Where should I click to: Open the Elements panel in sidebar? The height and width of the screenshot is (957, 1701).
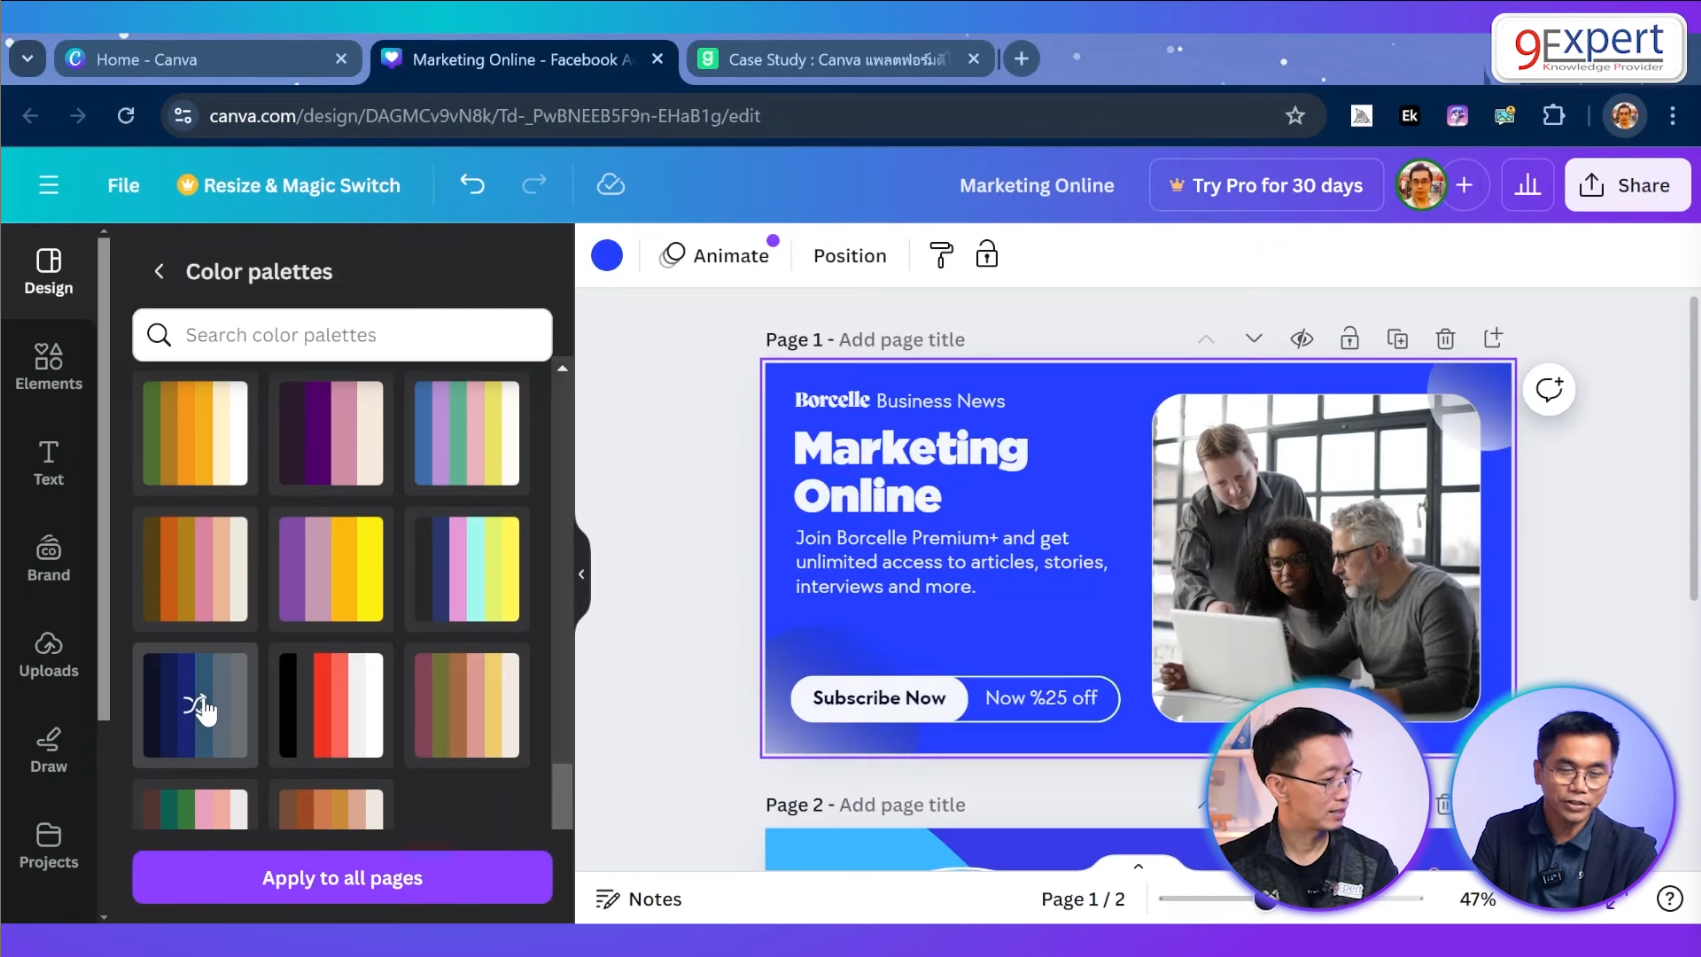point(48,366)
